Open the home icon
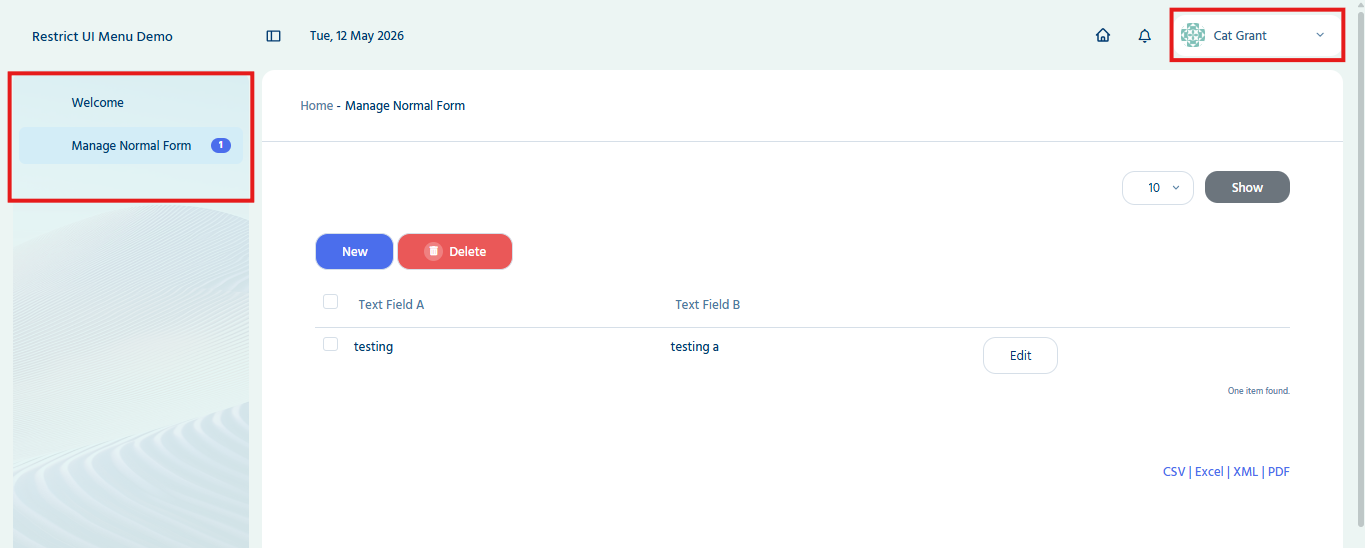This screenshot has width=1365, height=548. coord(1103,36)
